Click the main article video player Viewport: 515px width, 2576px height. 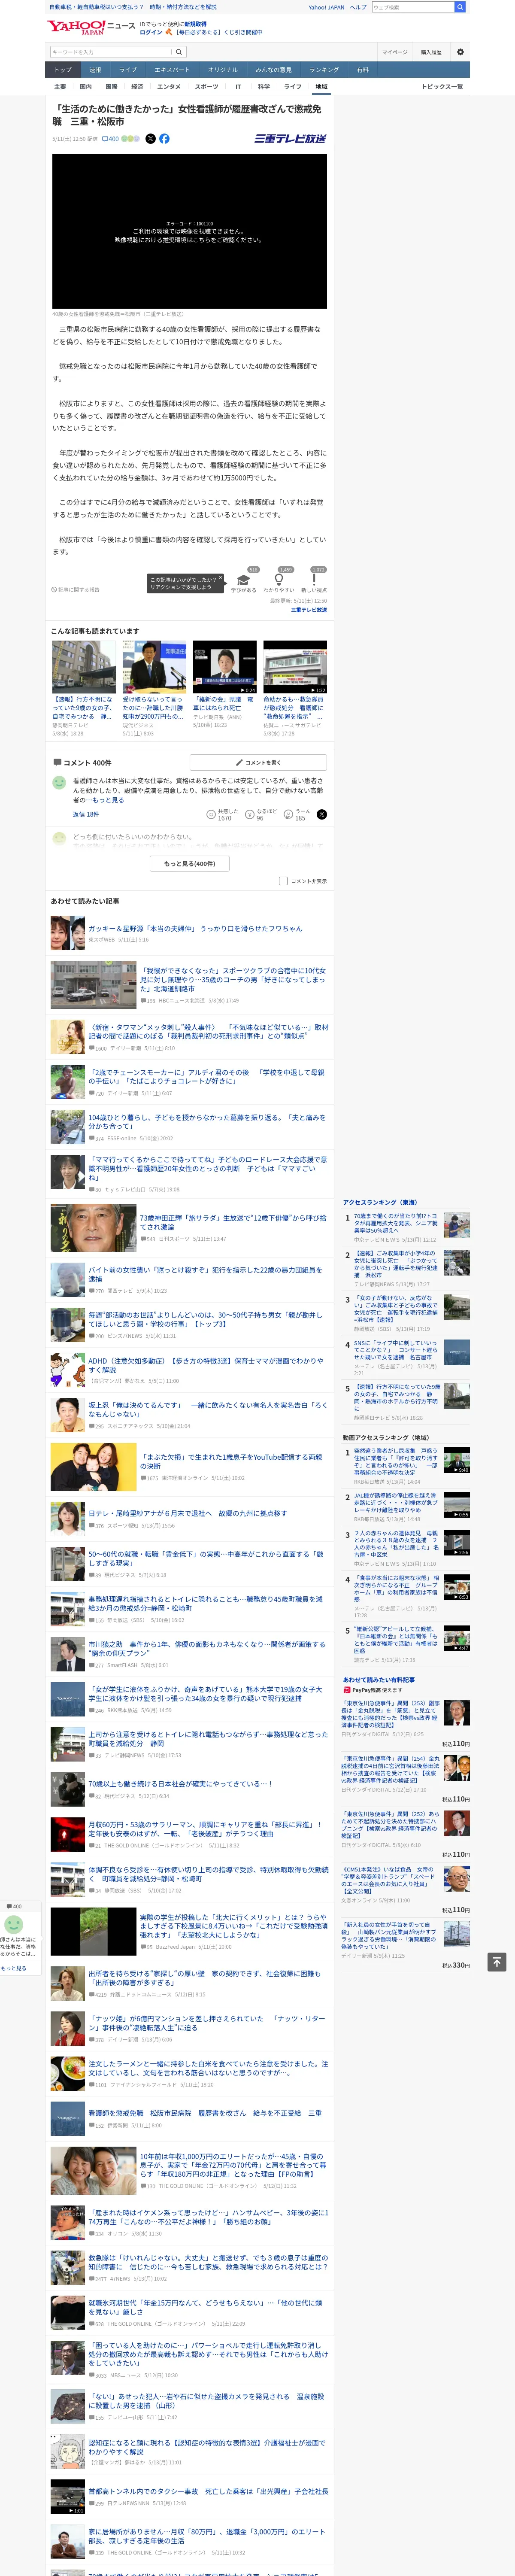(x=190, y=231)
